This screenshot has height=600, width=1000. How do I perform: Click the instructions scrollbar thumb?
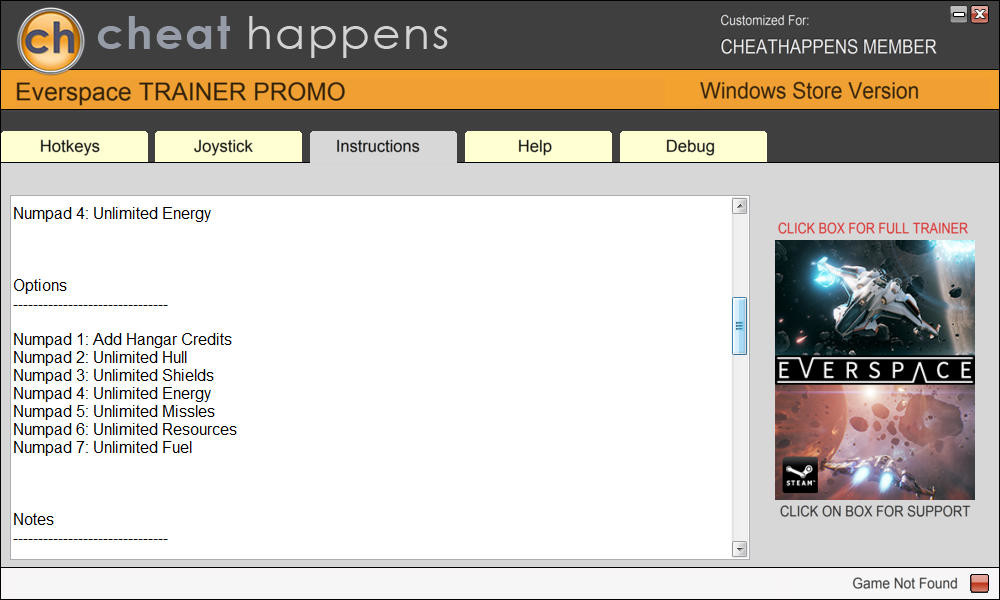coord(739,326)
